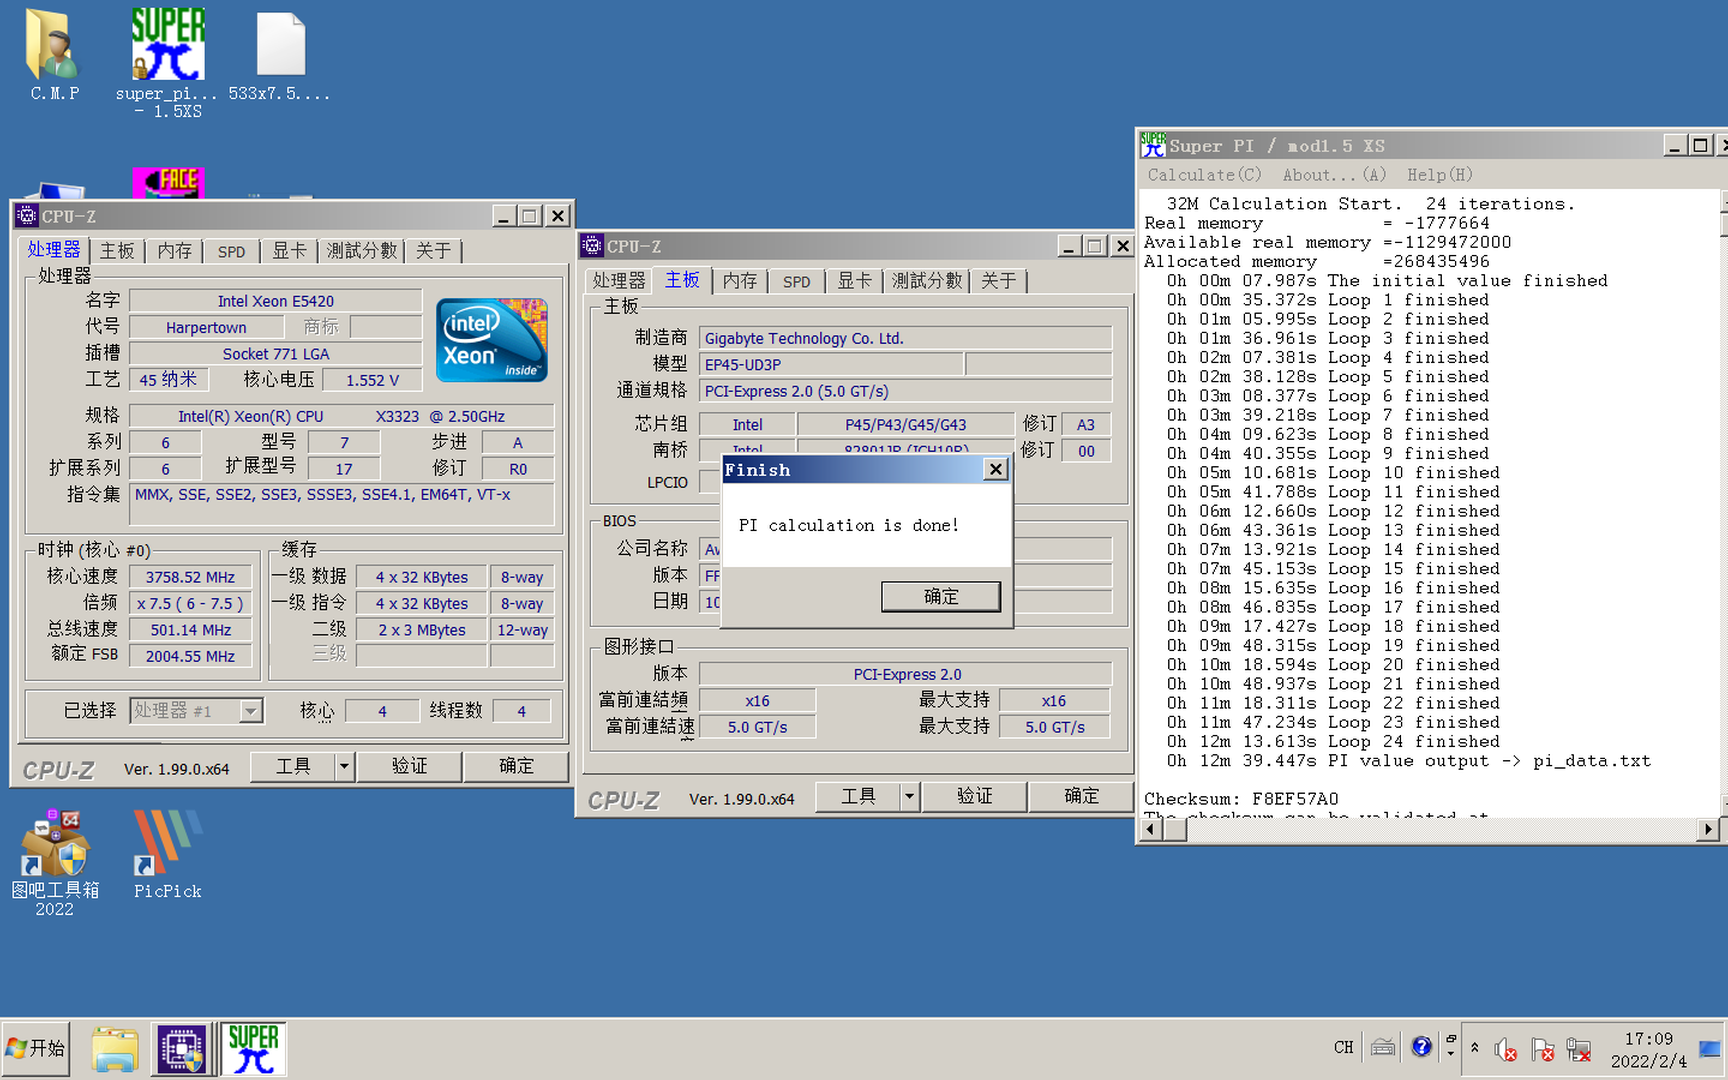Image resolution: width=1728 pixels, height=1080 pixels.
Task: Switch to CPU-Z via the taskbar icon
Action: point(182,1049)
